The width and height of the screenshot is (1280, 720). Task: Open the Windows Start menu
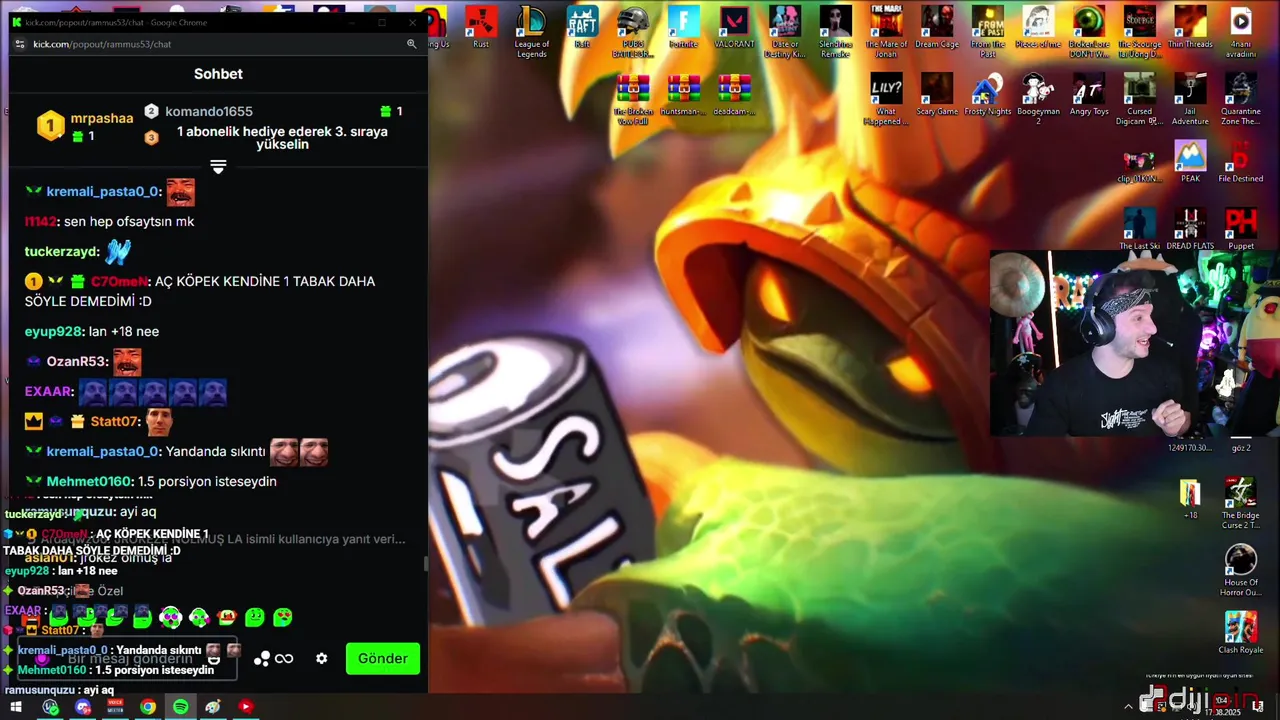pyautogui.click(x=16, y=707)
